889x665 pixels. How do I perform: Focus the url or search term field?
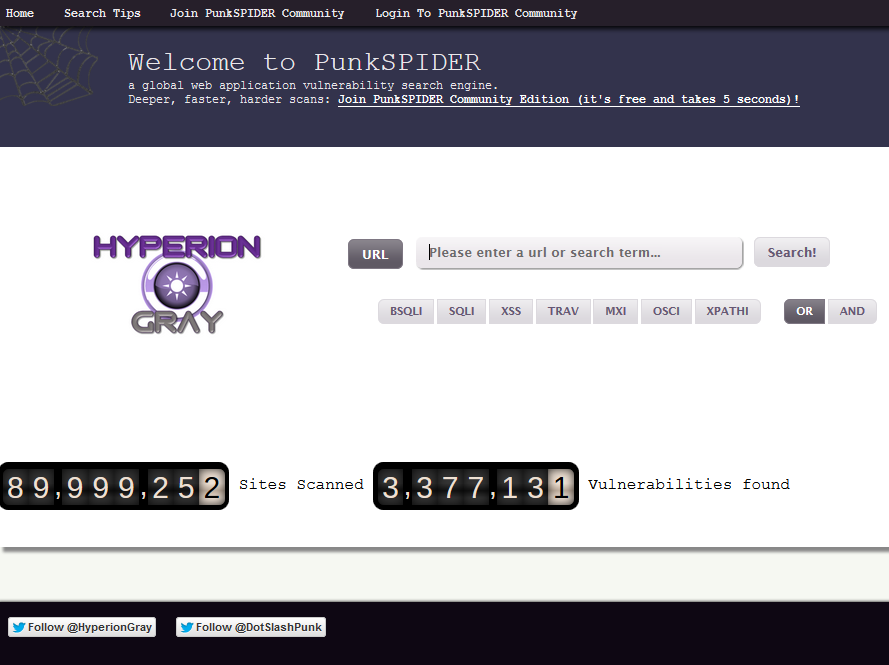coord(579,253)
